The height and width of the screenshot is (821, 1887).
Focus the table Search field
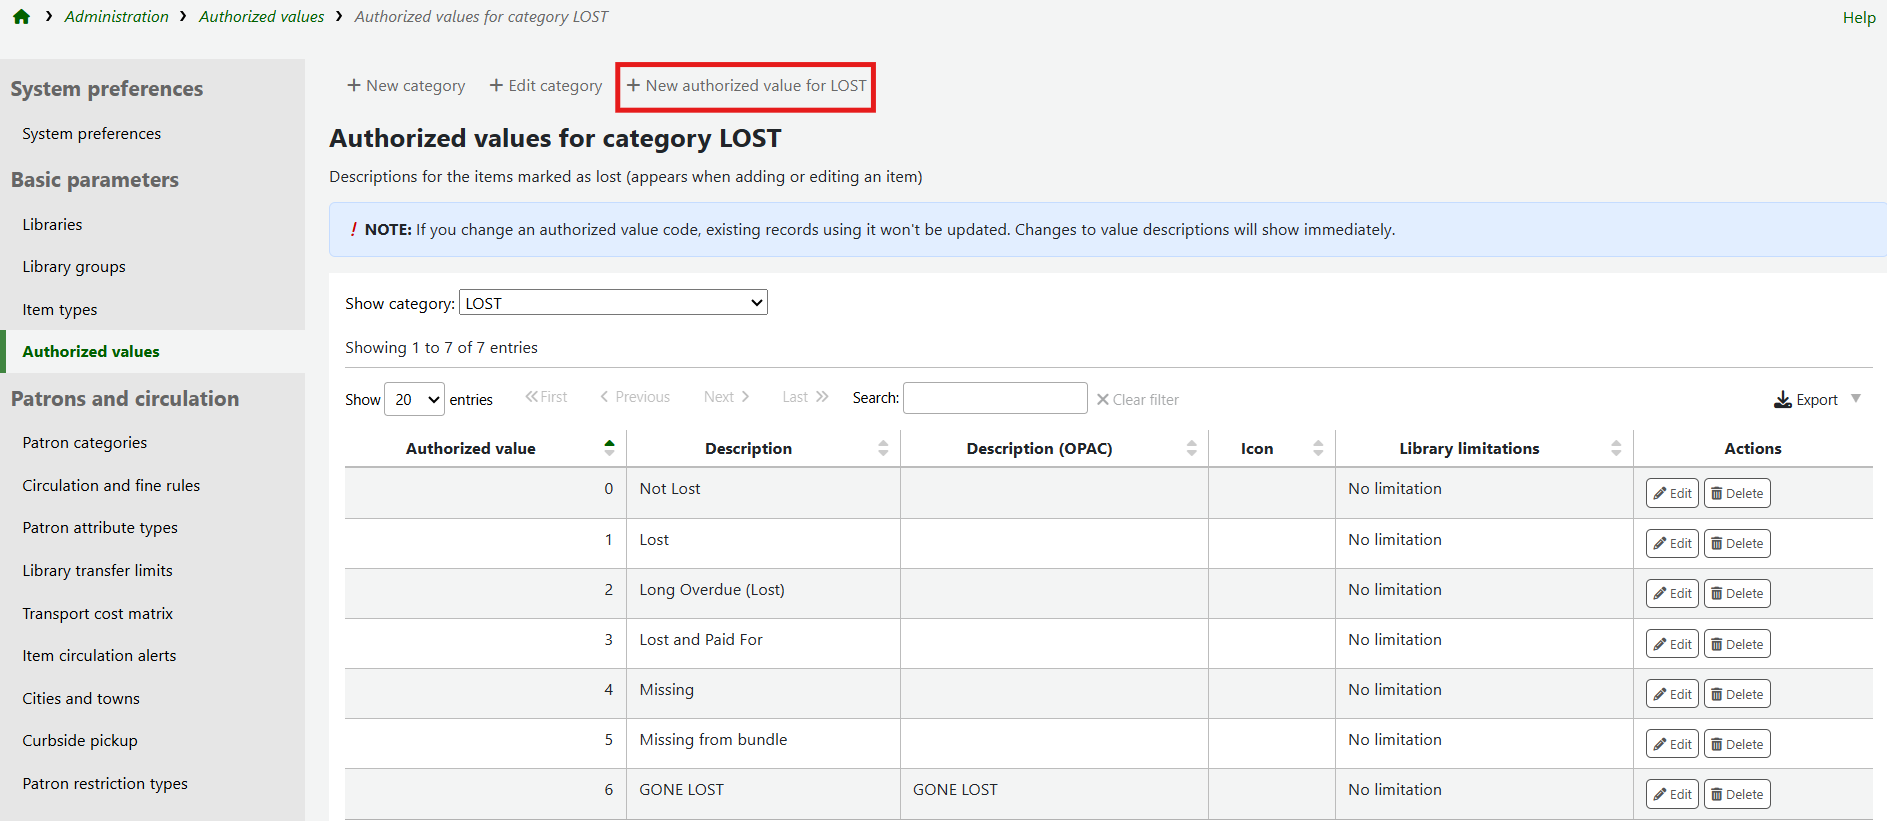tap(994, 398)
